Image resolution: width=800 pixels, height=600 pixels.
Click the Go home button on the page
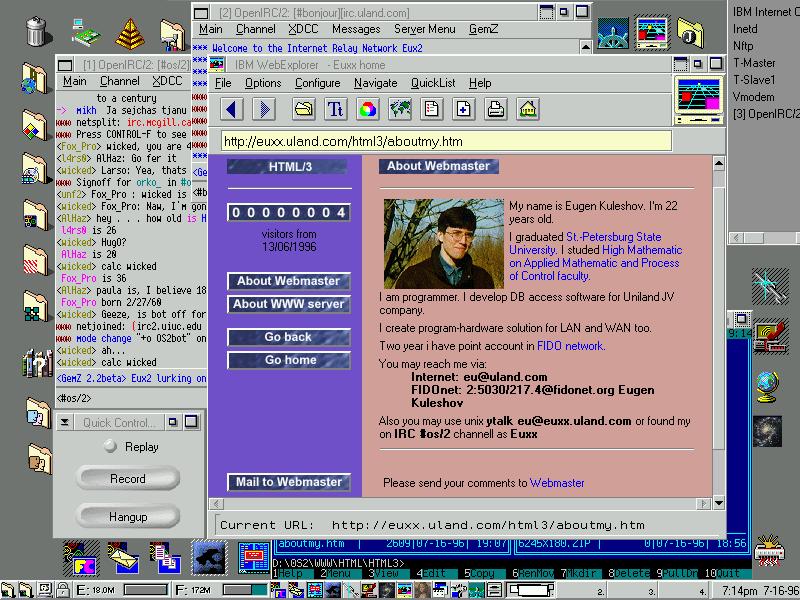coord(289,360)
